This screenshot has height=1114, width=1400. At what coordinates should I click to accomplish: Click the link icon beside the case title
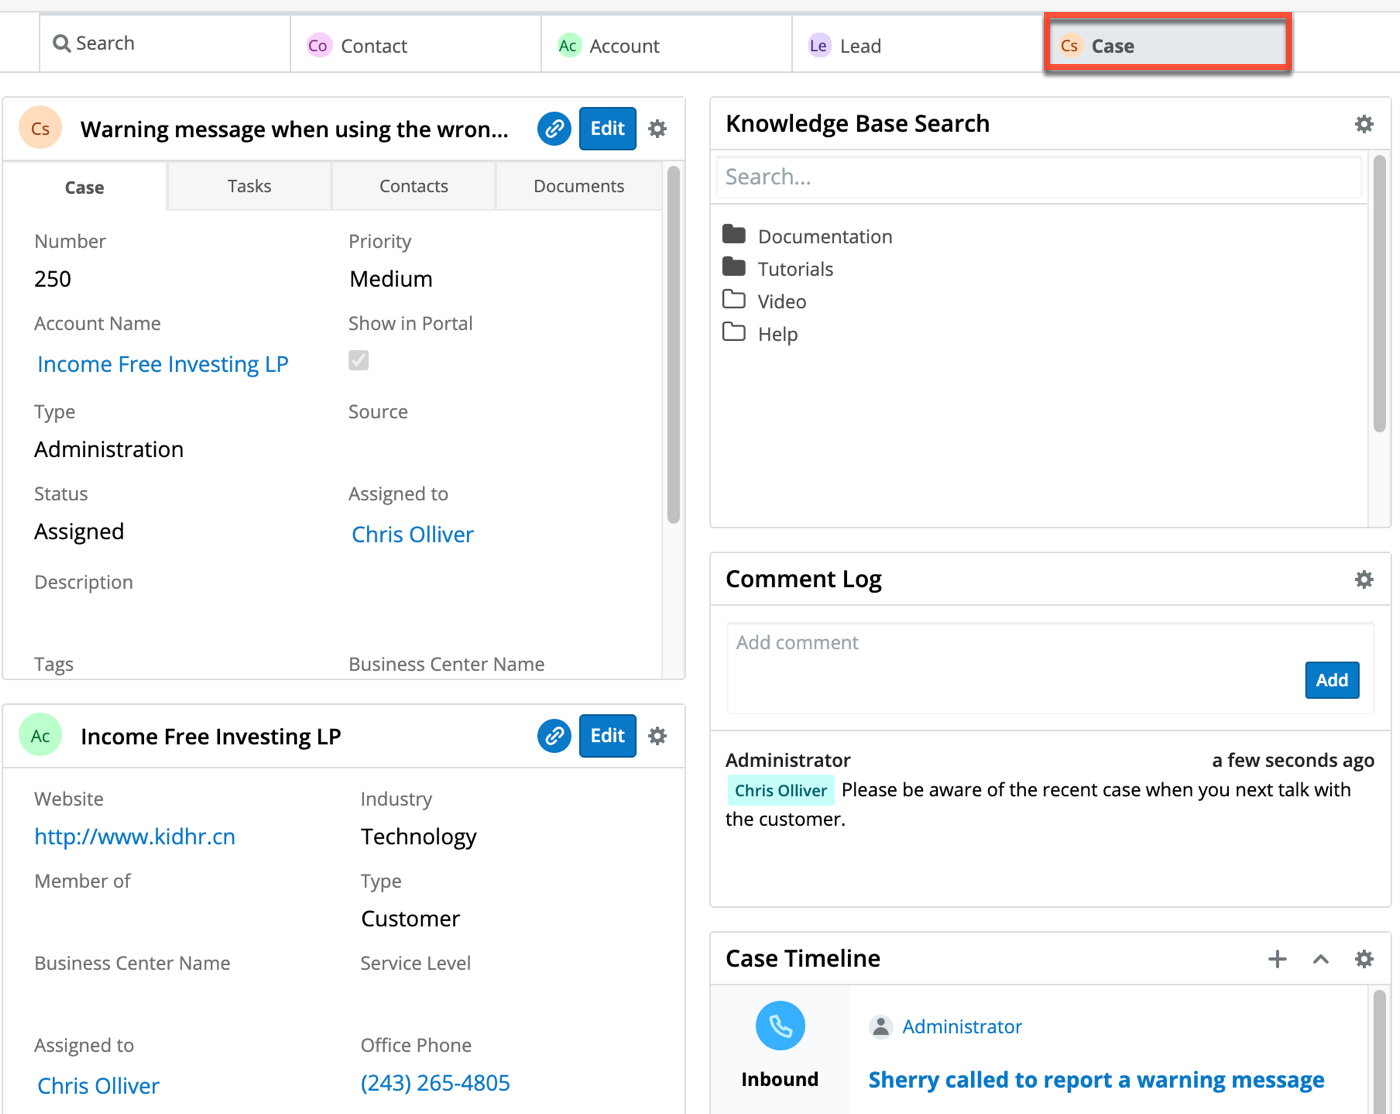tap(554, 129)
